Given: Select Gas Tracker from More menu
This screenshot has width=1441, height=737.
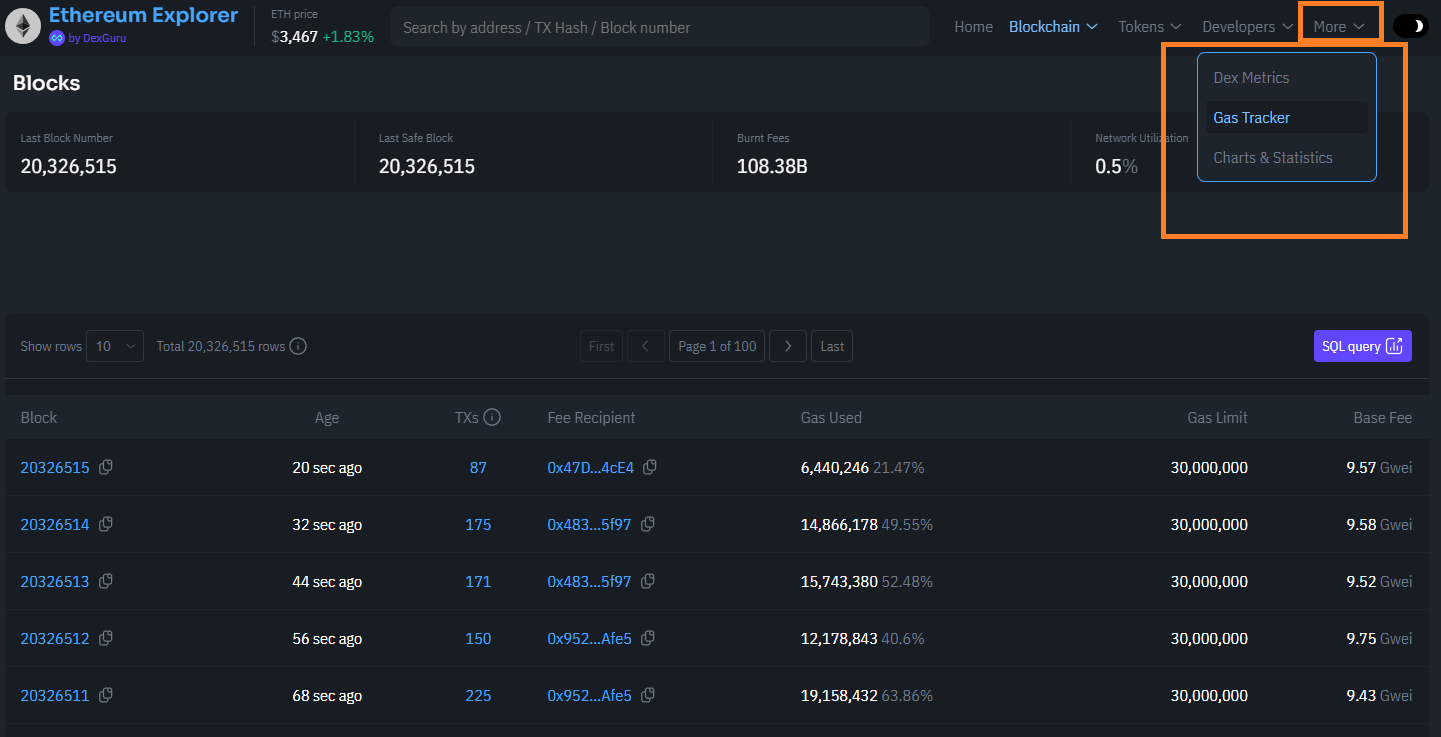Looking at the screenshot, I should tap(1252, 118).
